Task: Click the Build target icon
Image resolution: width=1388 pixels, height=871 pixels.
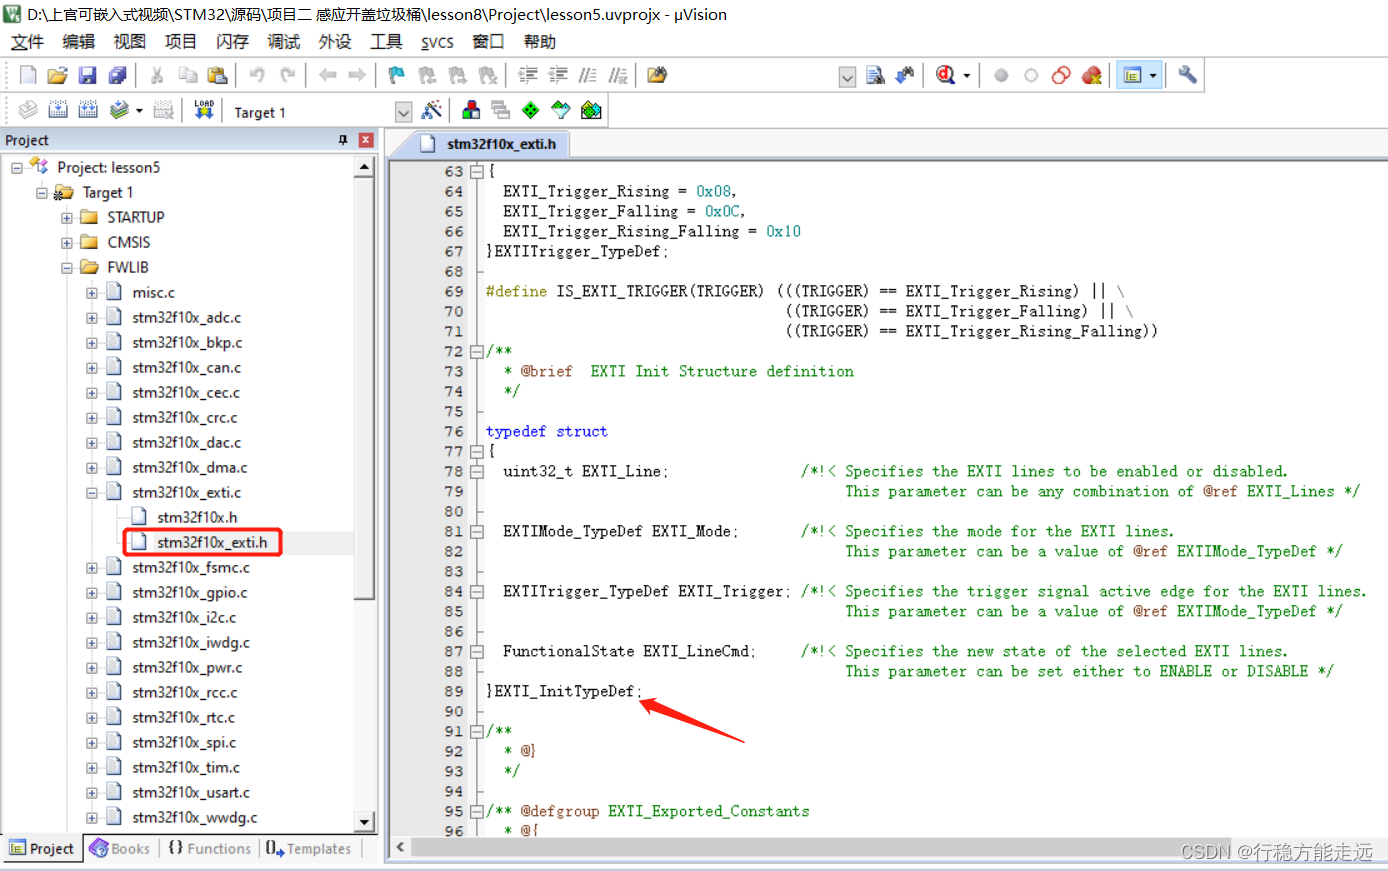Action: tap(58, 110)
